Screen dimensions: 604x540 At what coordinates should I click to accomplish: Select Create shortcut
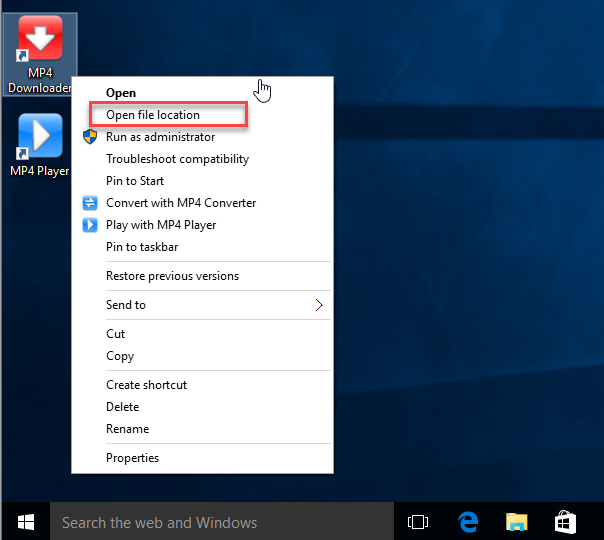(203, 385)
